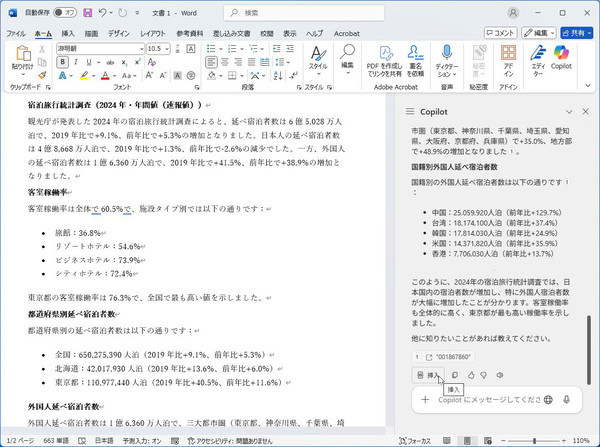Click the microphone icon in Copilot message box
Viewport: 600px width, 447px height.
568,400
